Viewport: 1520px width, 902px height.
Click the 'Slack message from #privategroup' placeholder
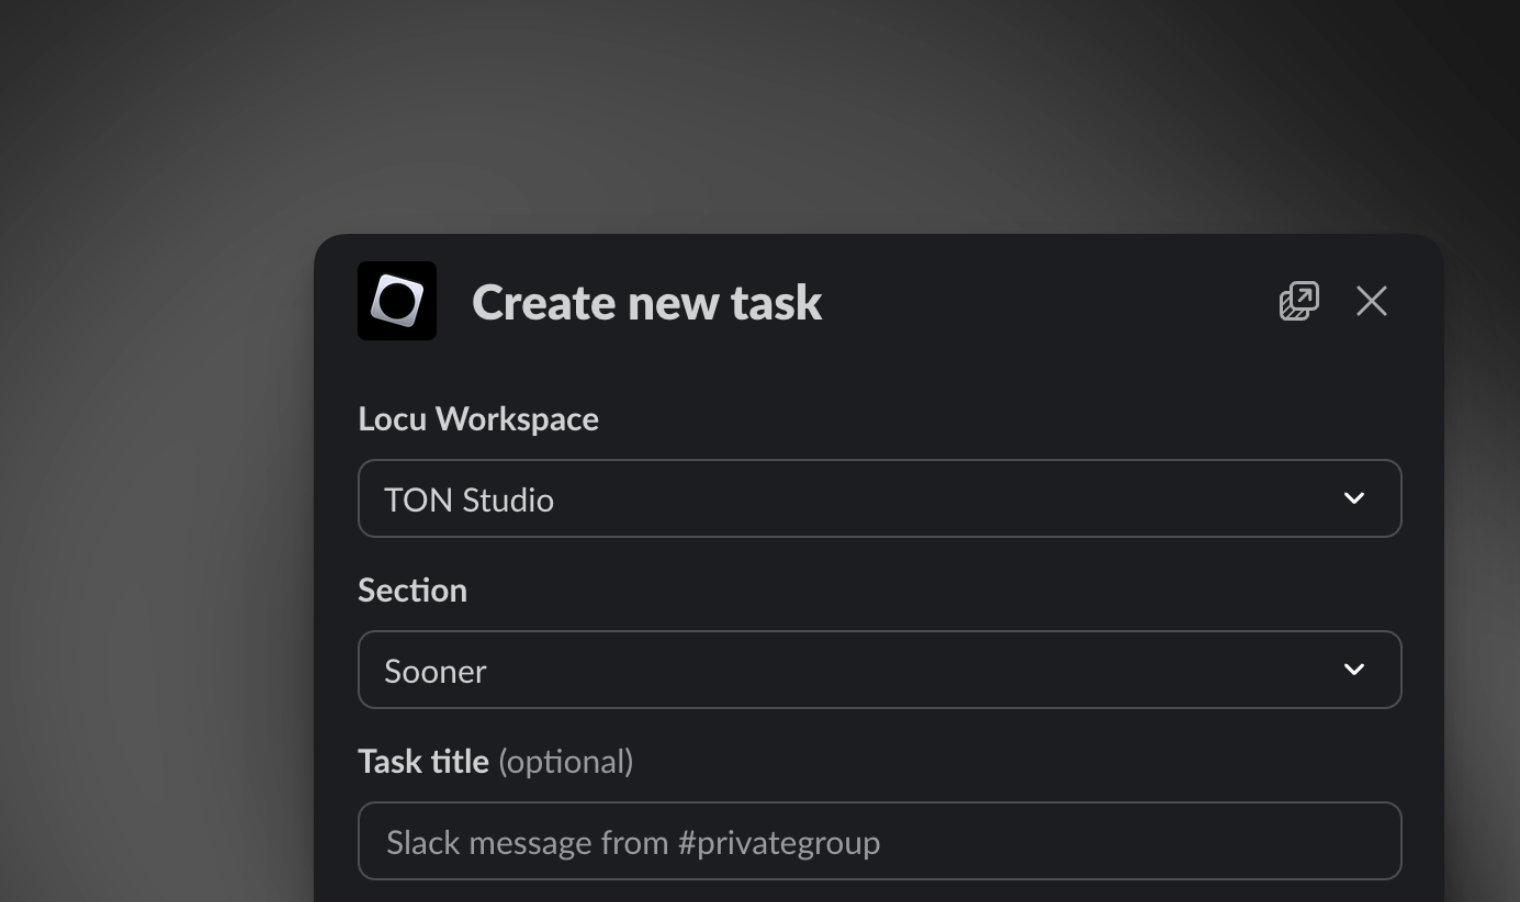pyautogui.click(x=633, y=843)
